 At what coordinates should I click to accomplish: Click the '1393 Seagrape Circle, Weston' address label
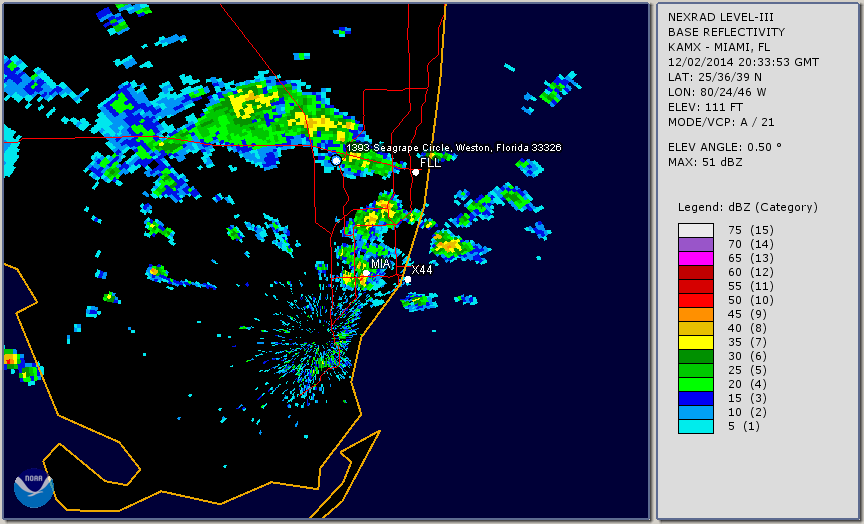453,148
